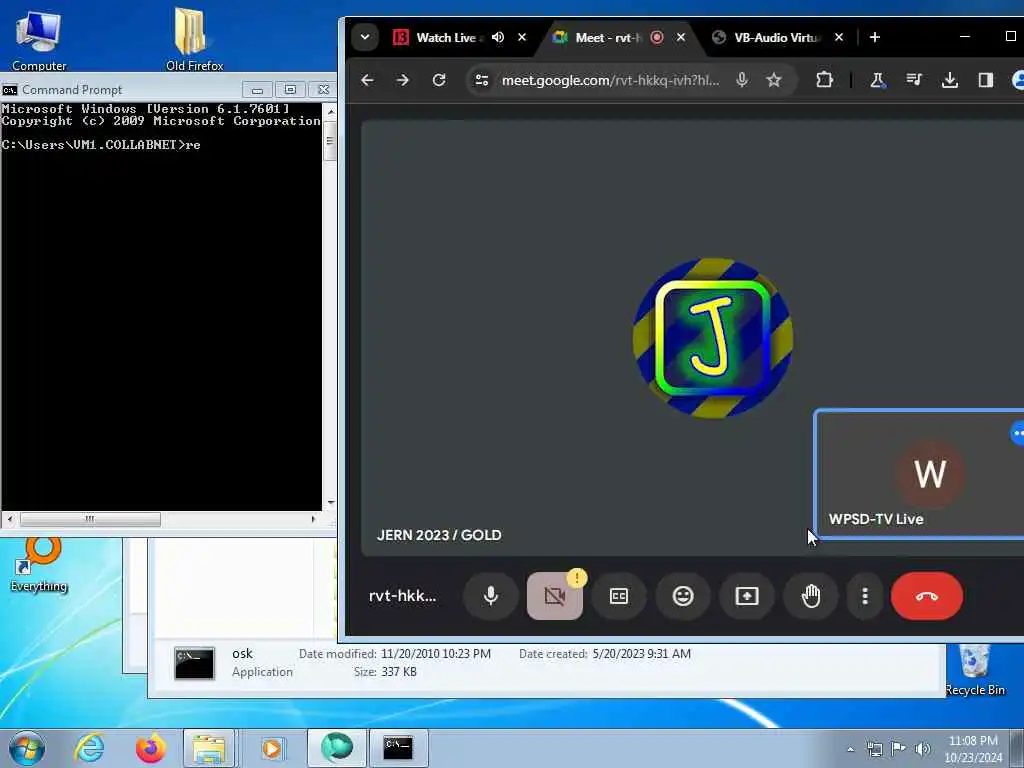The height and width of the screenshot is (768, 1024).
Task: Mute audio on Watch Live tab
Action: [498, 37]
